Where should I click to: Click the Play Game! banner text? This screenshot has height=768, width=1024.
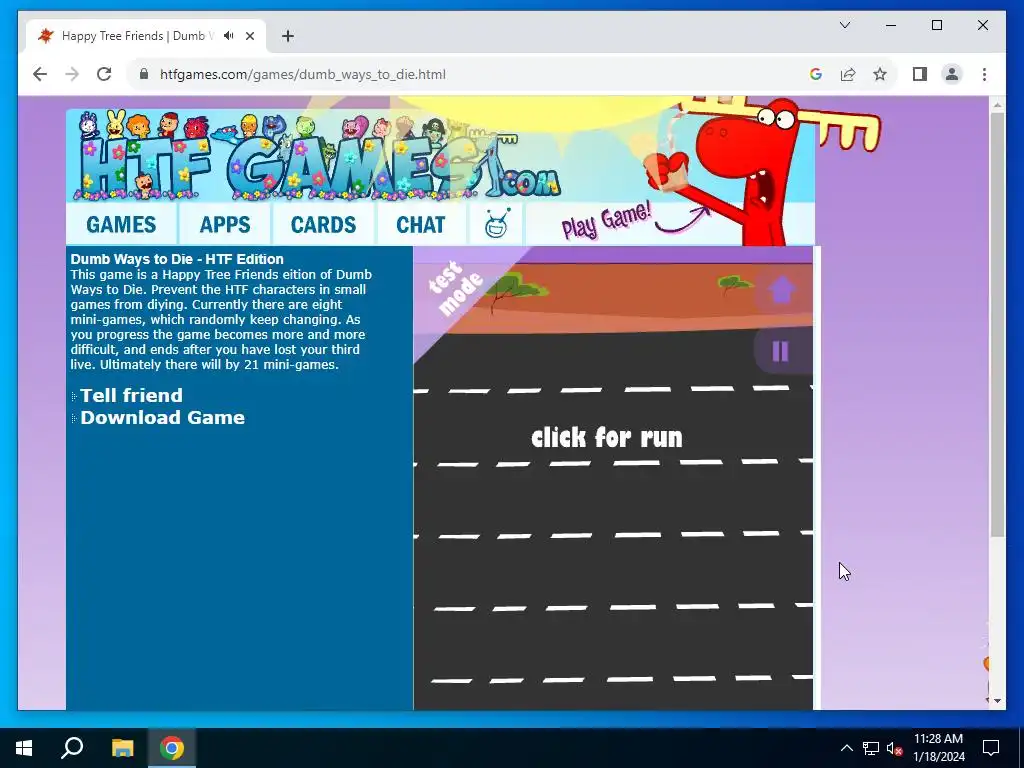606,221
